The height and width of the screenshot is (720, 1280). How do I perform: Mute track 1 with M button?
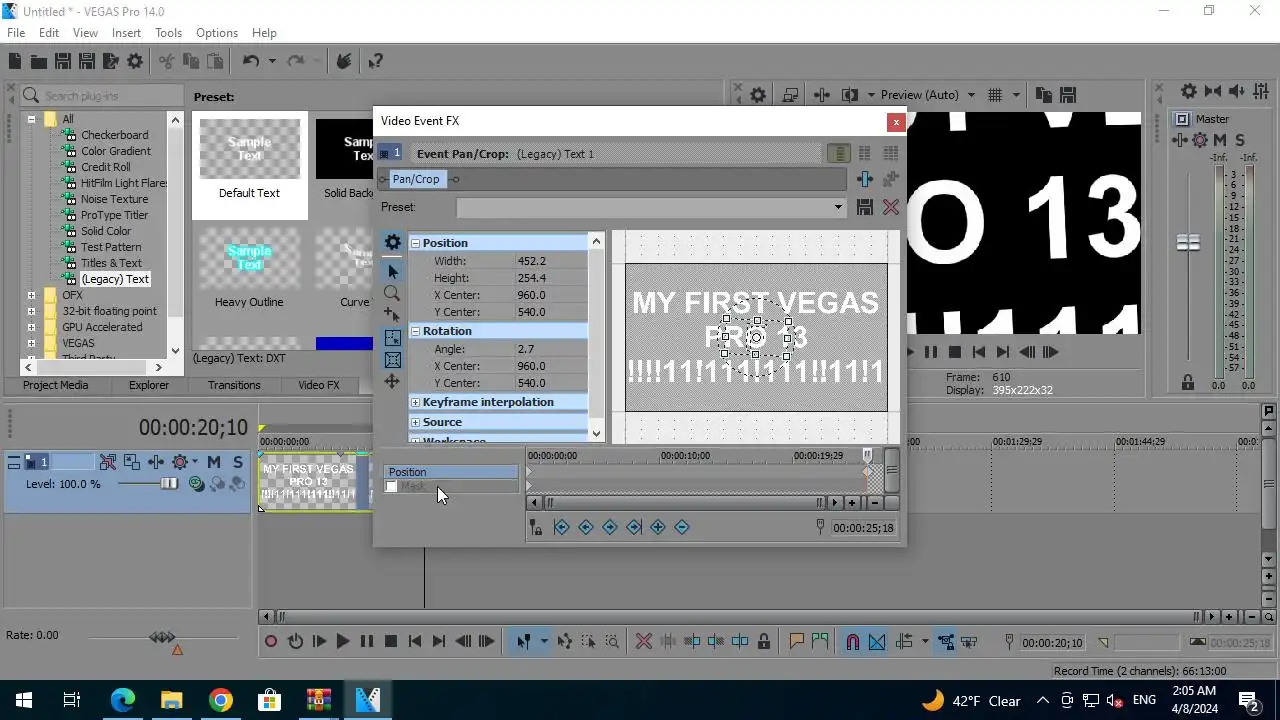[x=214, y=462]
